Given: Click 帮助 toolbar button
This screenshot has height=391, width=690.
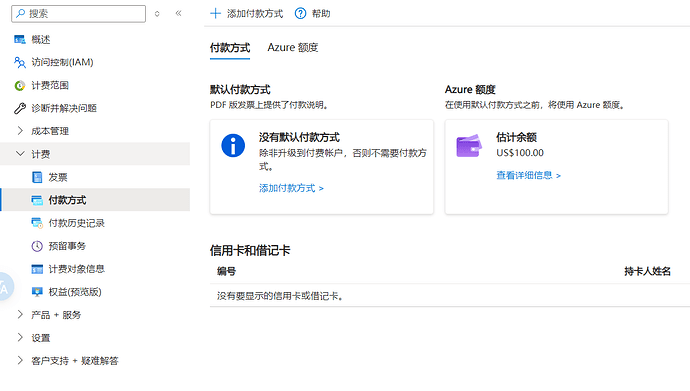Looking at the screenshot, I should pos(312,14).
